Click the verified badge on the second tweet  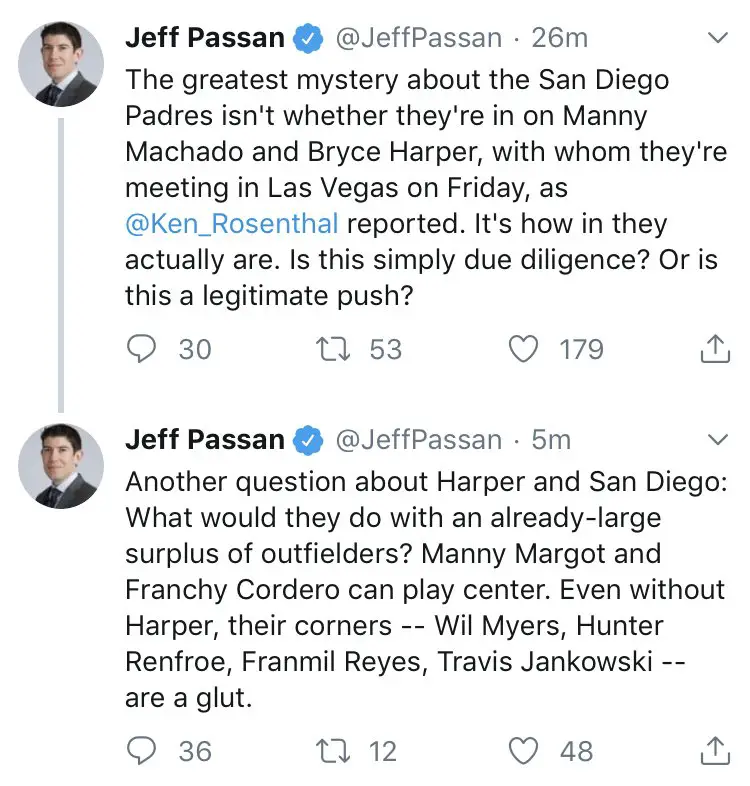click(x=308, y=441)
